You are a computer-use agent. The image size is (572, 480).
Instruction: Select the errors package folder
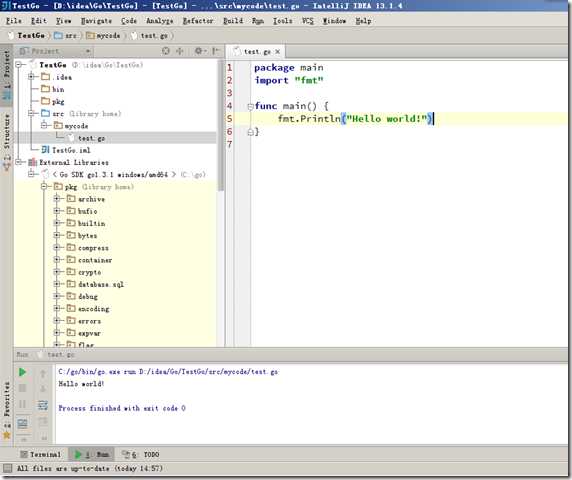click(84, 321)
